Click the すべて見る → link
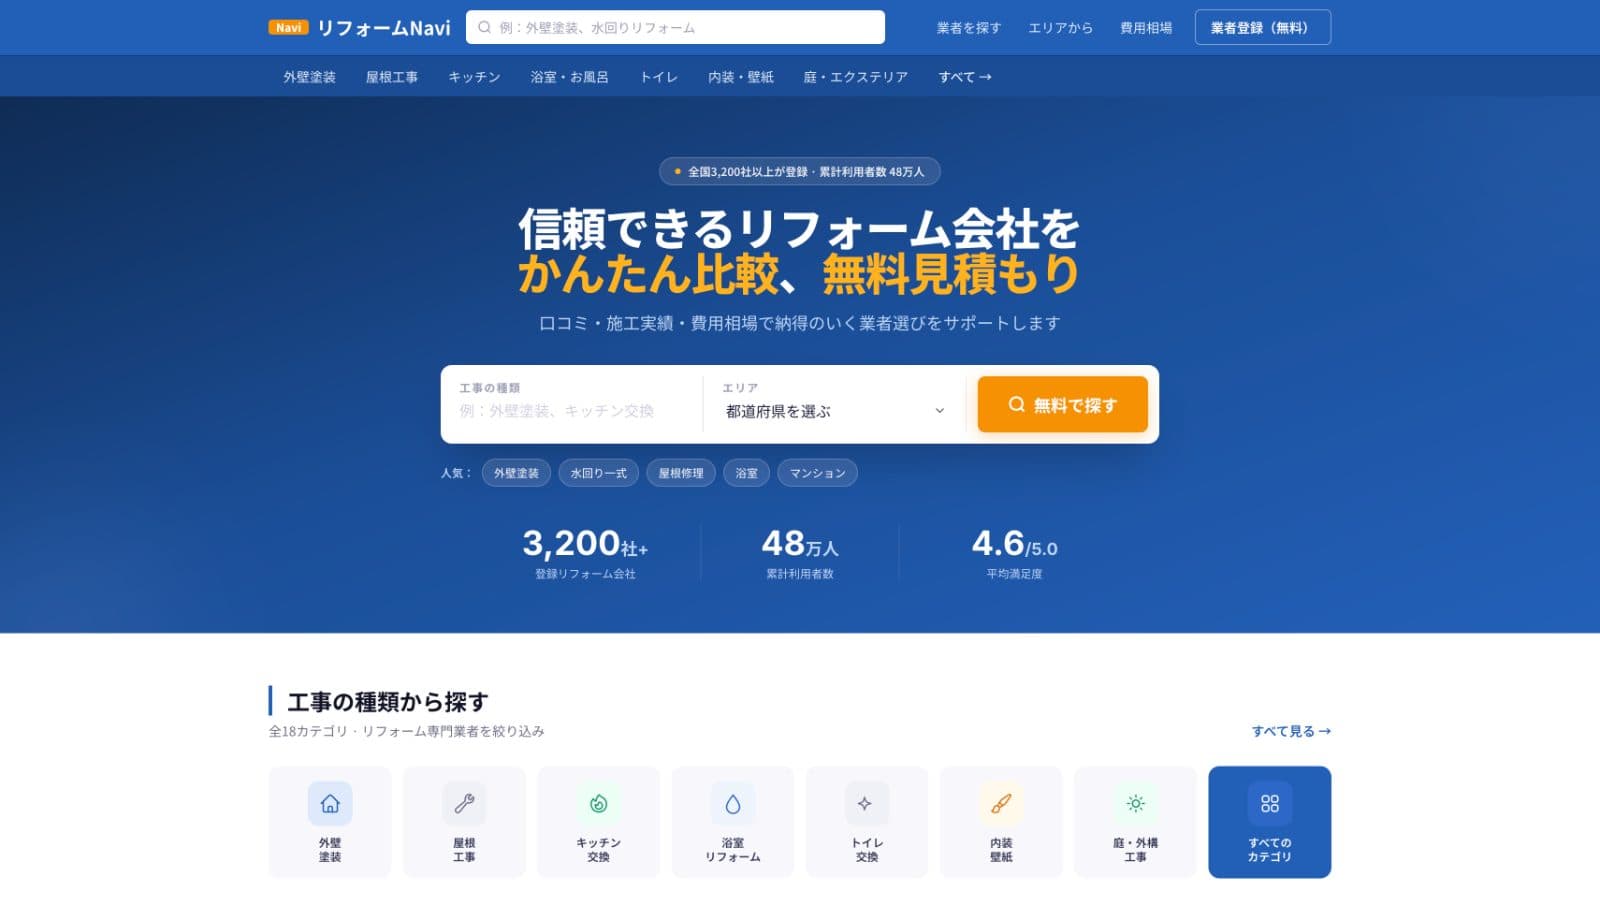1600x921 pixels. [x=1291, y=731]
